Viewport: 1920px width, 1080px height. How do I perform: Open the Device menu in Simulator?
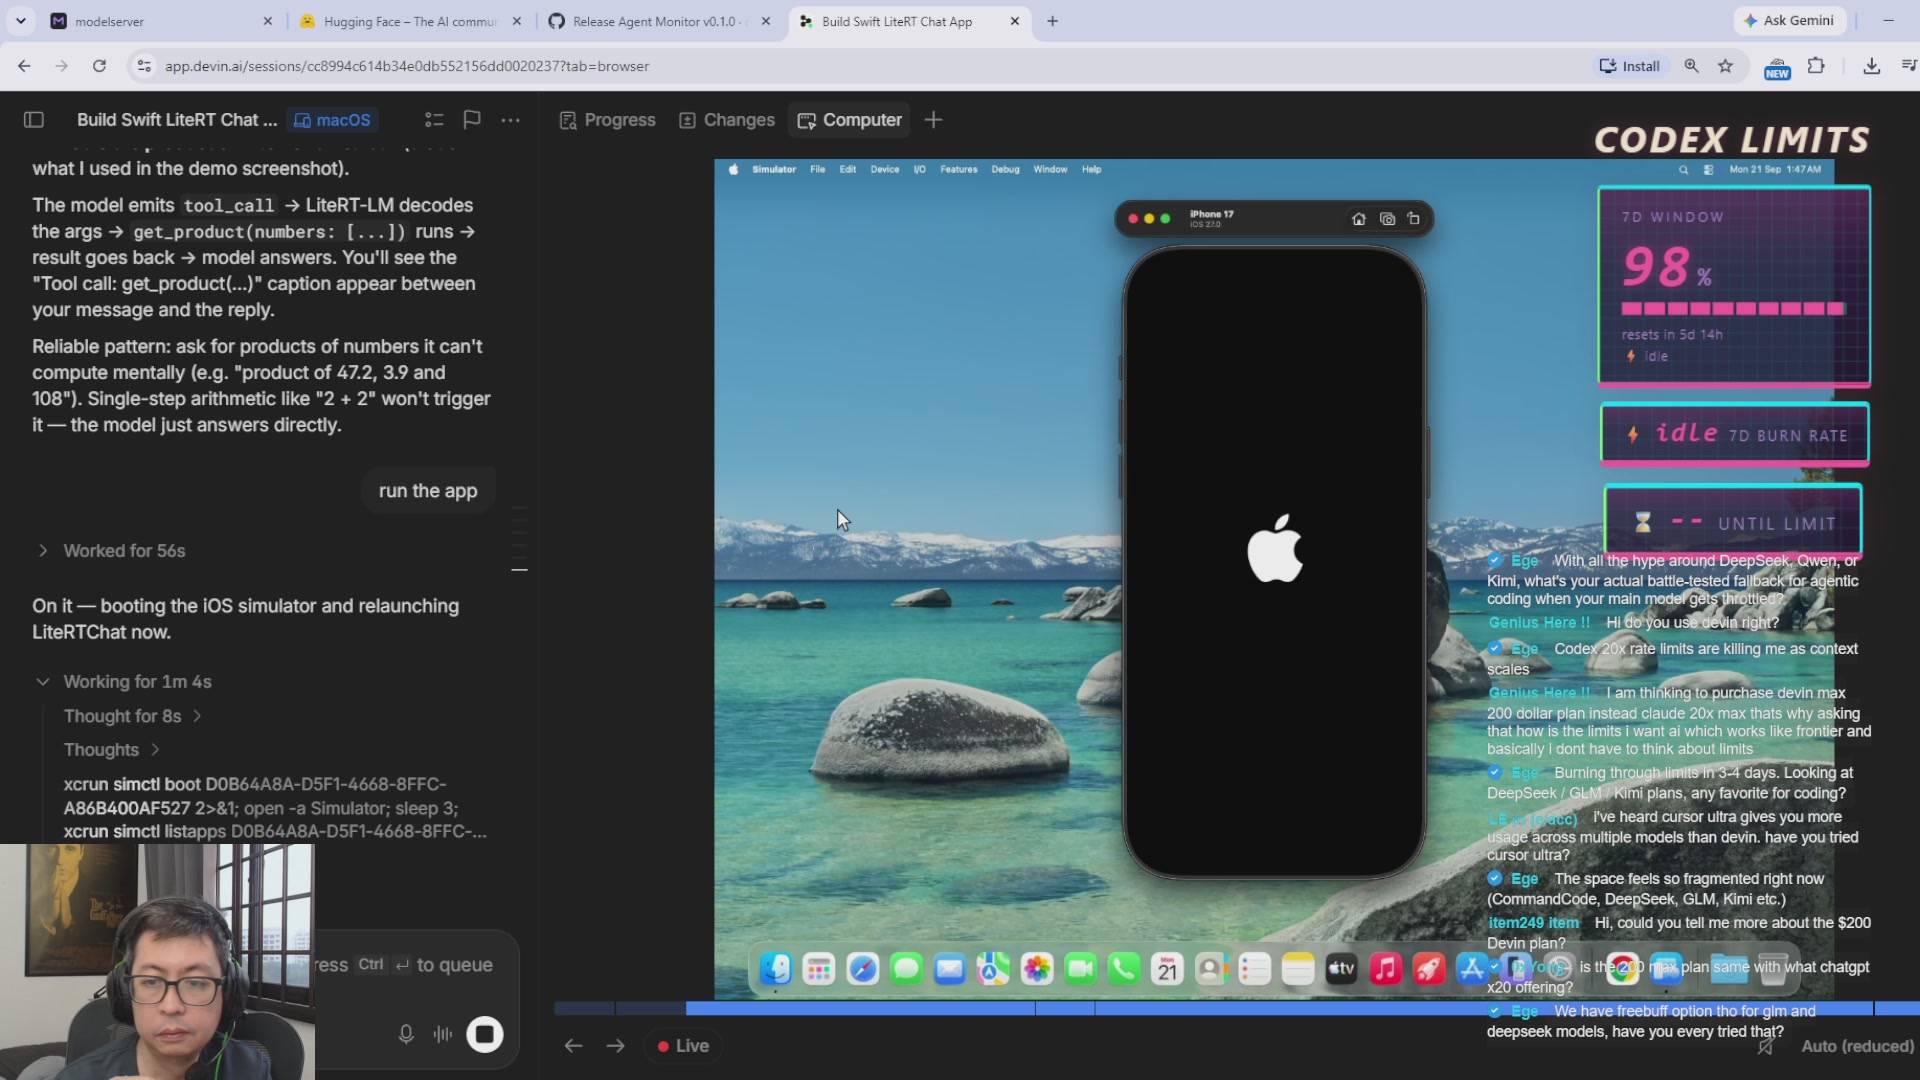pos(885,170)
